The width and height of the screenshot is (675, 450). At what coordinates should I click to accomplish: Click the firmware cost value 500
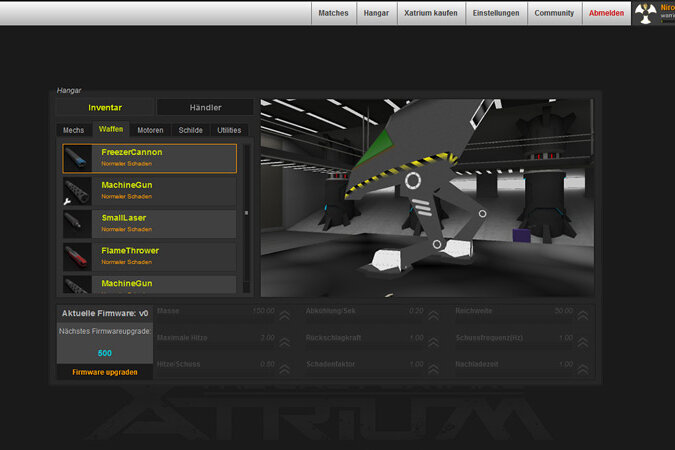(x=105, y=353)
